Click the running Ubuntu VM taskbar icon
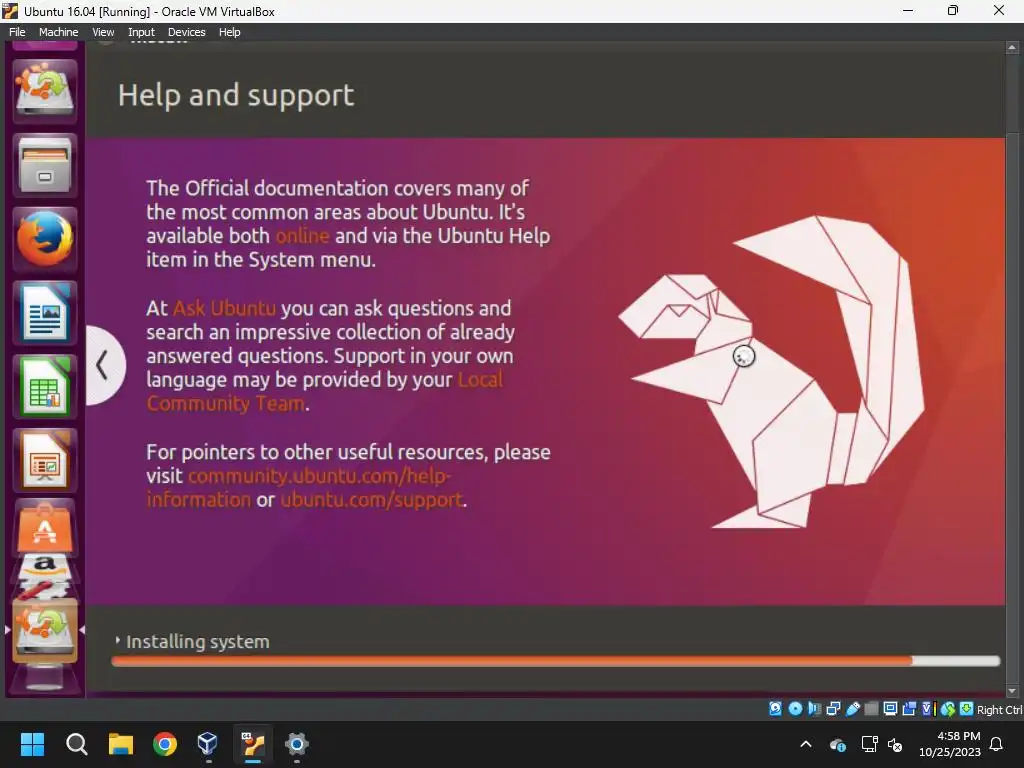 (253, 744)
